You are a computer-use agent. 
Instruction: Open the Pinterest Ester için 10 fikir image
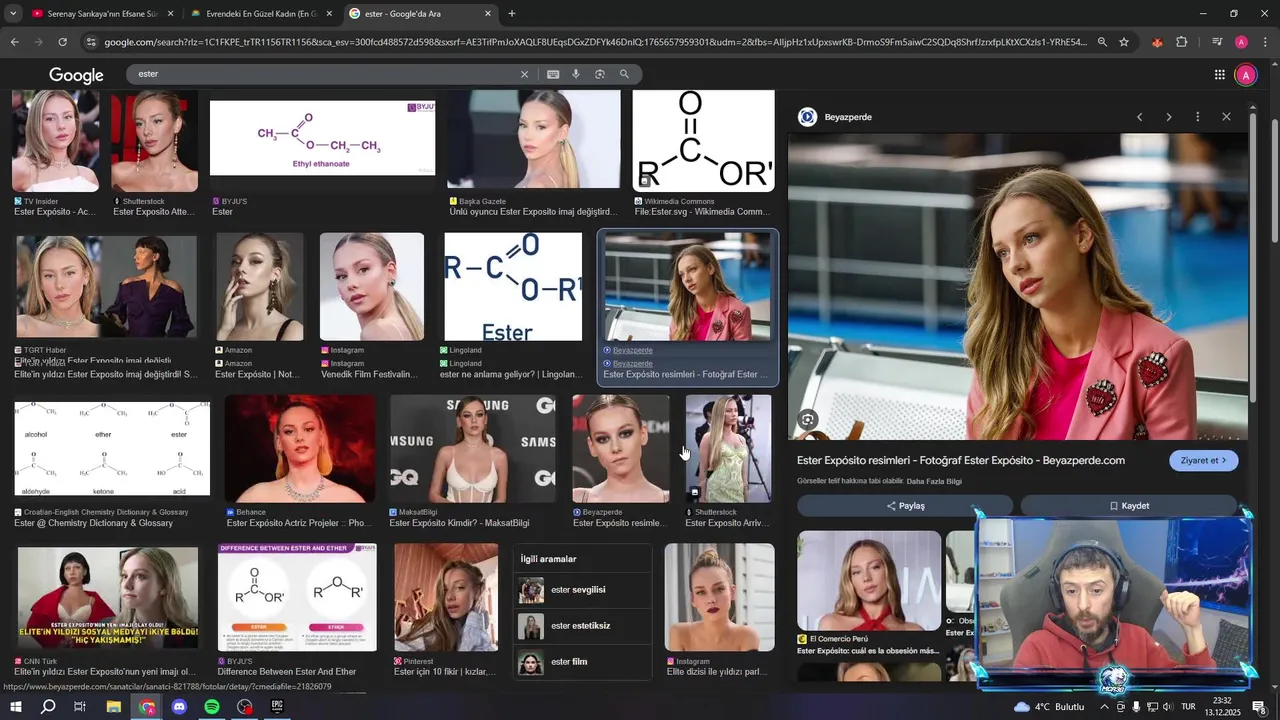446,597
